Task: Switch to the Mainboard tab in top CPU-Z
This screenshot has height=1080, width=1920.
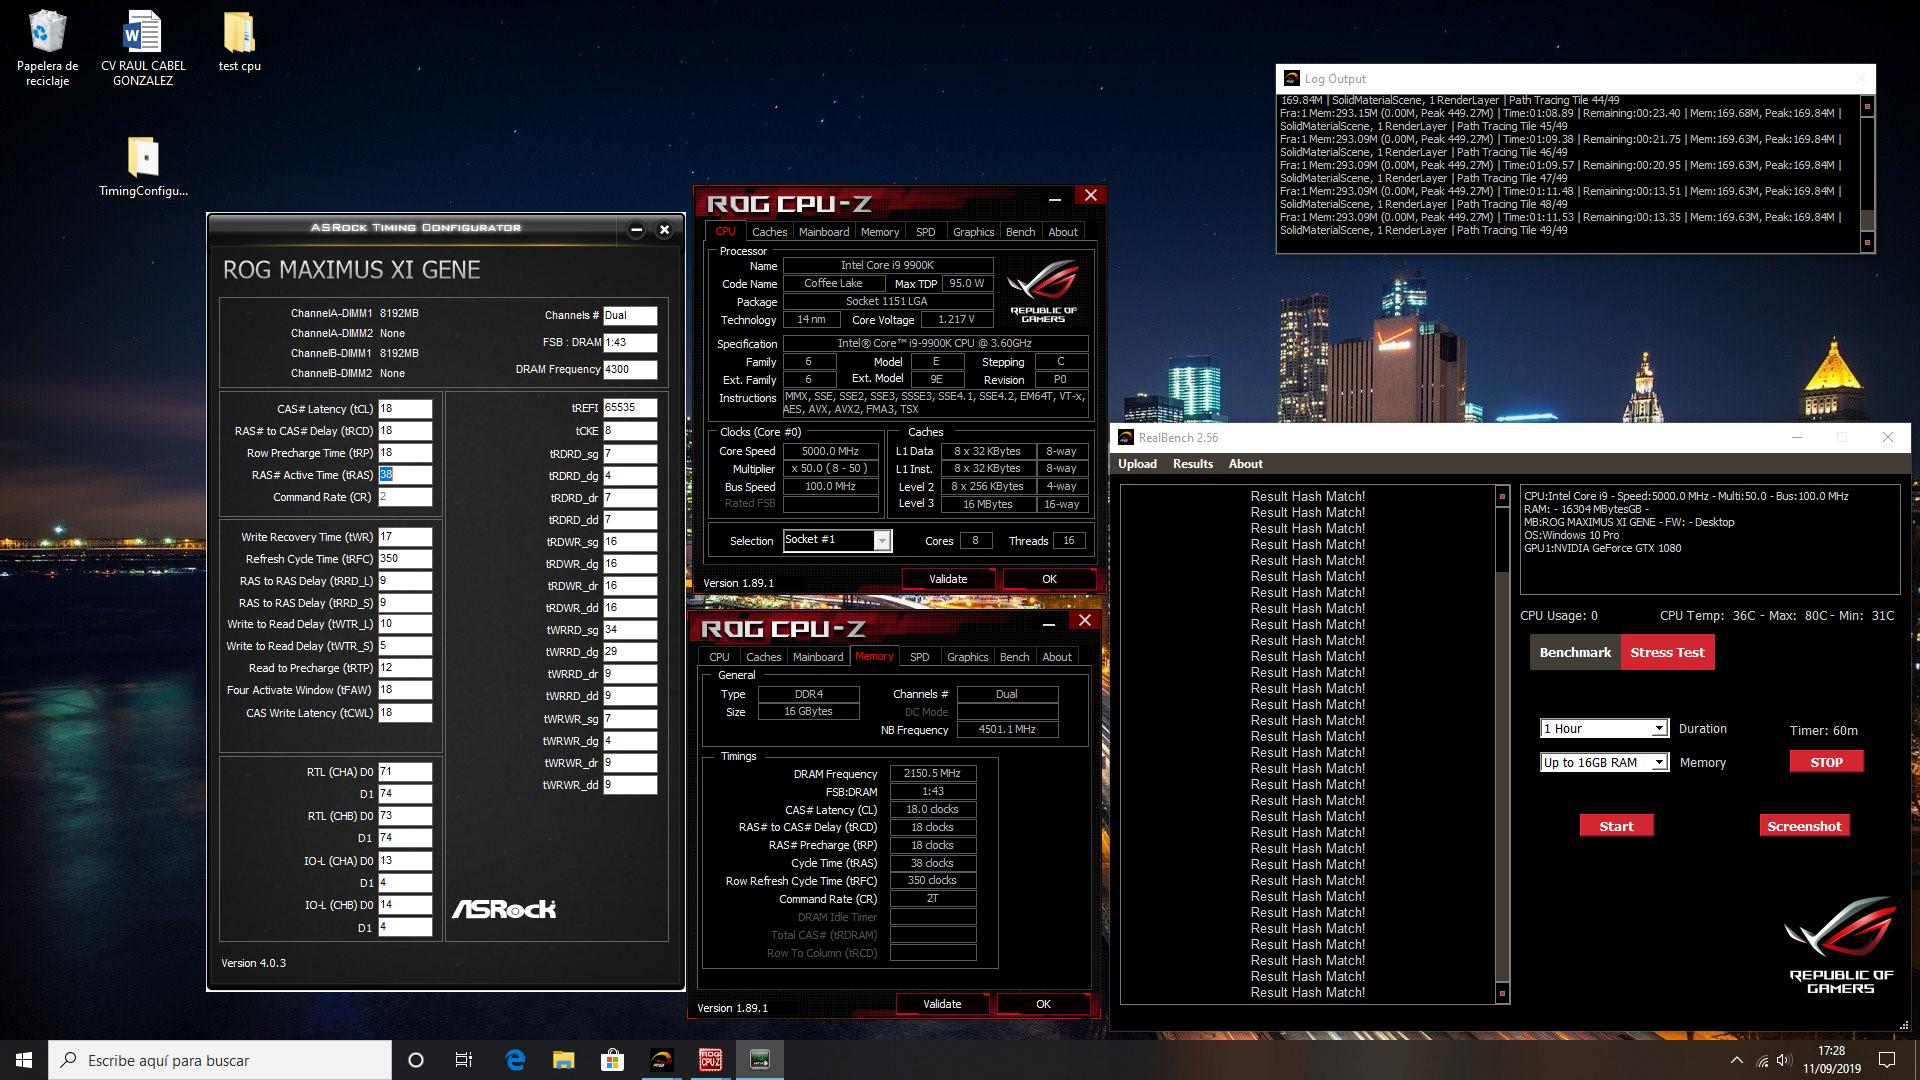Action: (x=824, y=232)
